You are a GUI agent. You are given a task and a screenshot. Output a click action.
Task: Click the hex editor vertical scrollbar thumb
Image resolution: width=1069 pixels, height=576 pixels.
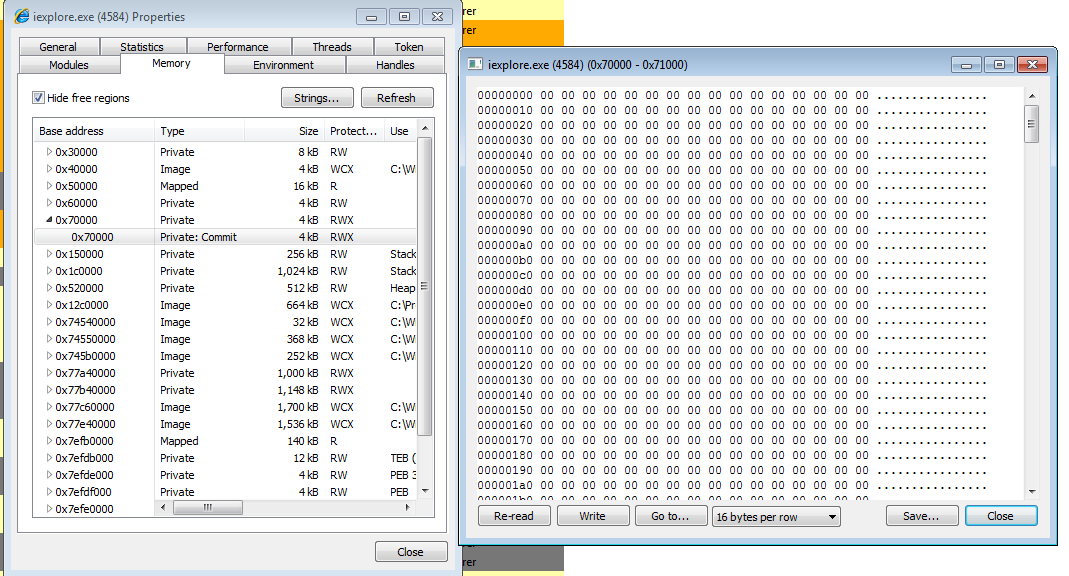[1032, 124]
